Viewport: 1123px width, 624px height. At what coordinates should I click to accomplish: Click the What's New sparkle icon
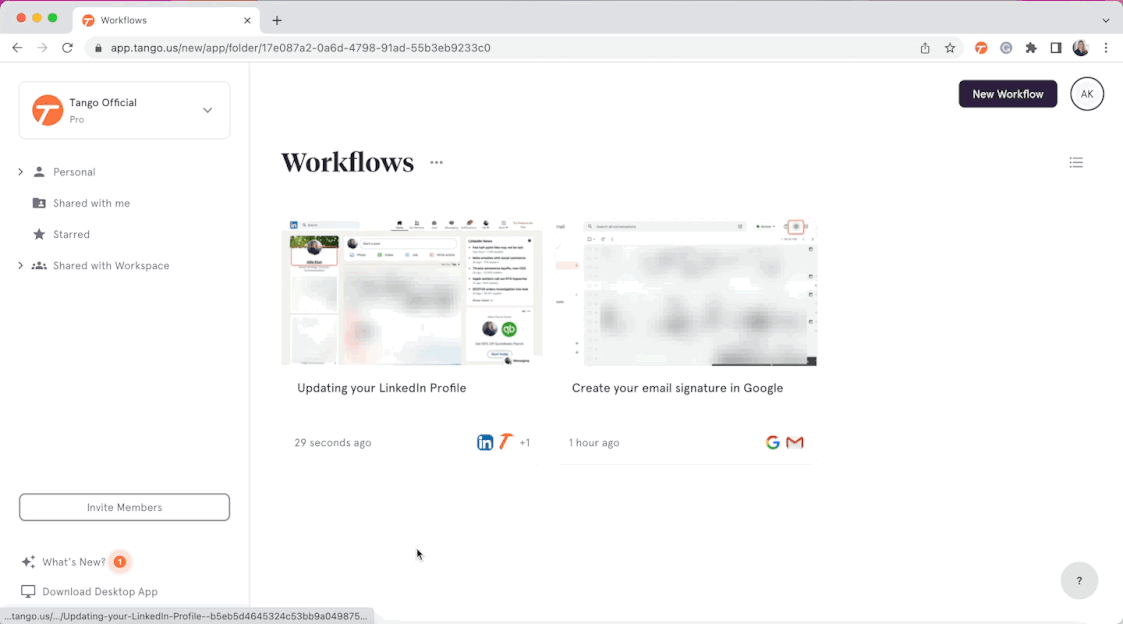tap(28, 562)
